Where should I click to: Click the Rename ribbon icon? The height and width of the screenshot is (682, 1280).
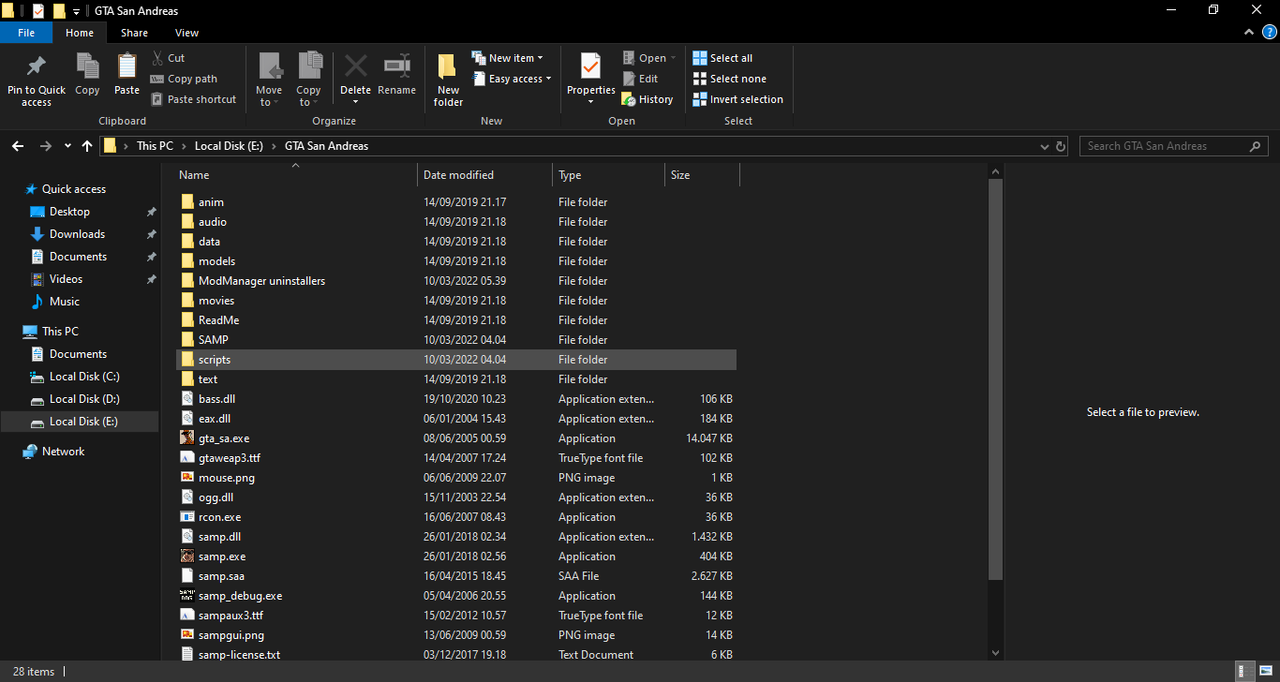(x=397, y=66)
